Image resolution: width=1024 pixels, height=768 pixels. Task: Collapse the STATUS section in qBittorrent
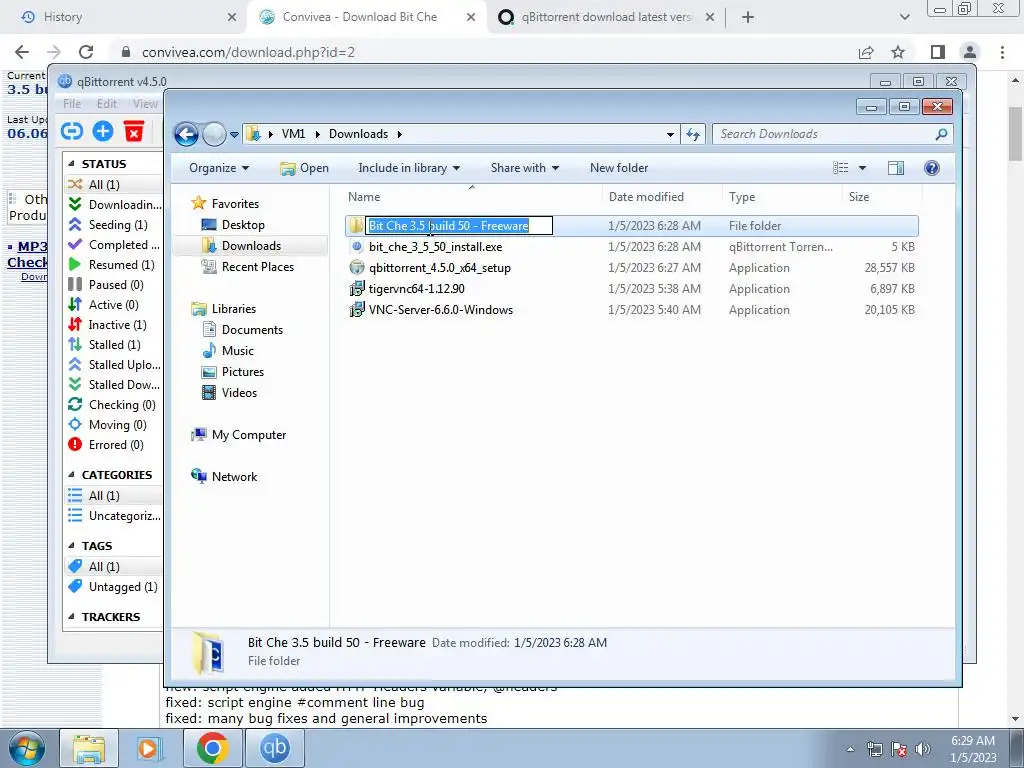(x=72, y=164)
